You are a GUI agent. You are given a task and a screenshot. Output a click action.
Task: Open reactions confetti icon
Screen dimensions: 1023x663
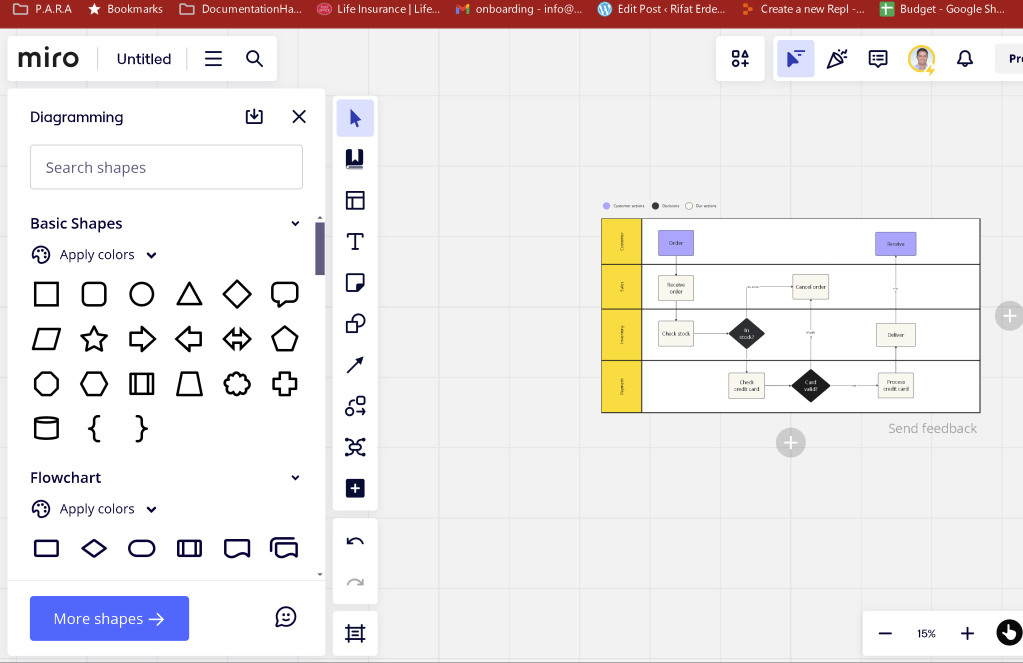click(836, 59)
